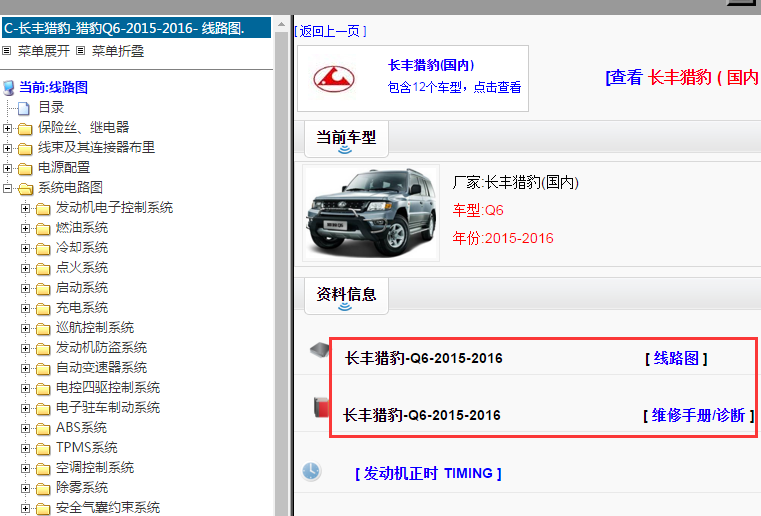Expand the 燃油系统 node
Viewport: 761px width, 516px height.
point(25,228)
